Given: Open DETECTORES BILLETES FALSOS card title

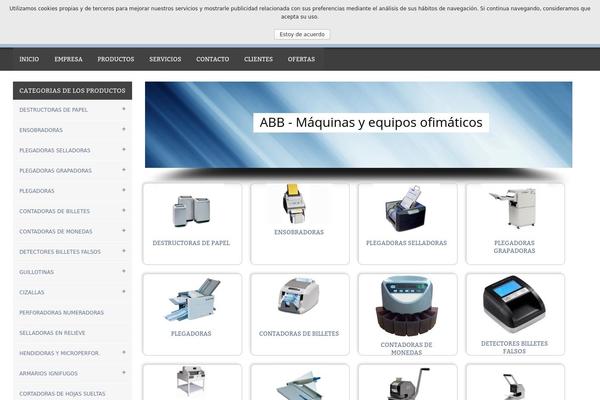Looking at the screenshot, I should click(514, 347).
